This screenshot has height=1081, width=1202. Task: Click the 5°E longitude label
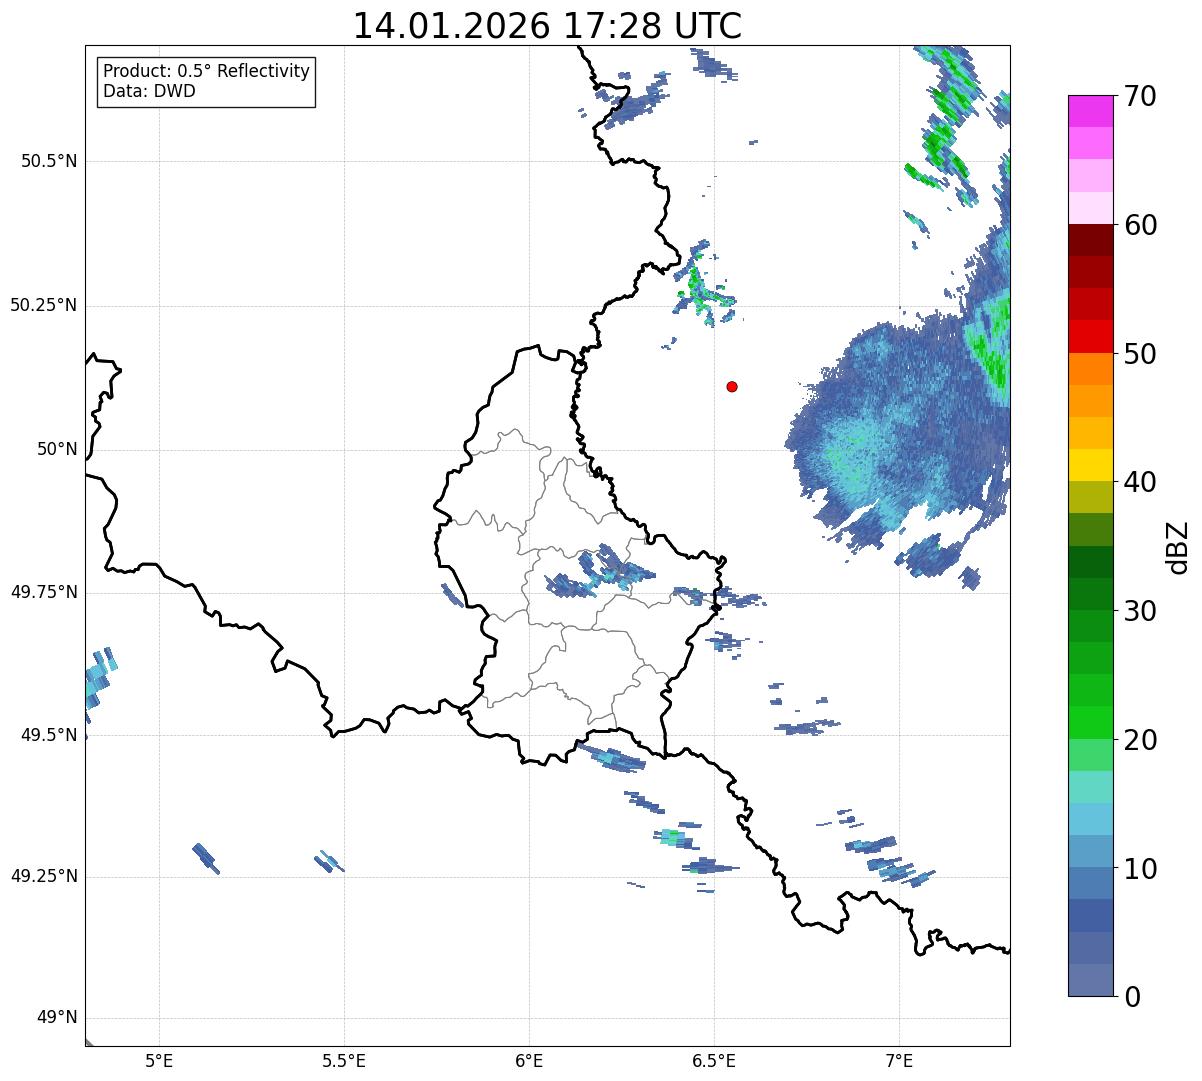pos(159,1061)
